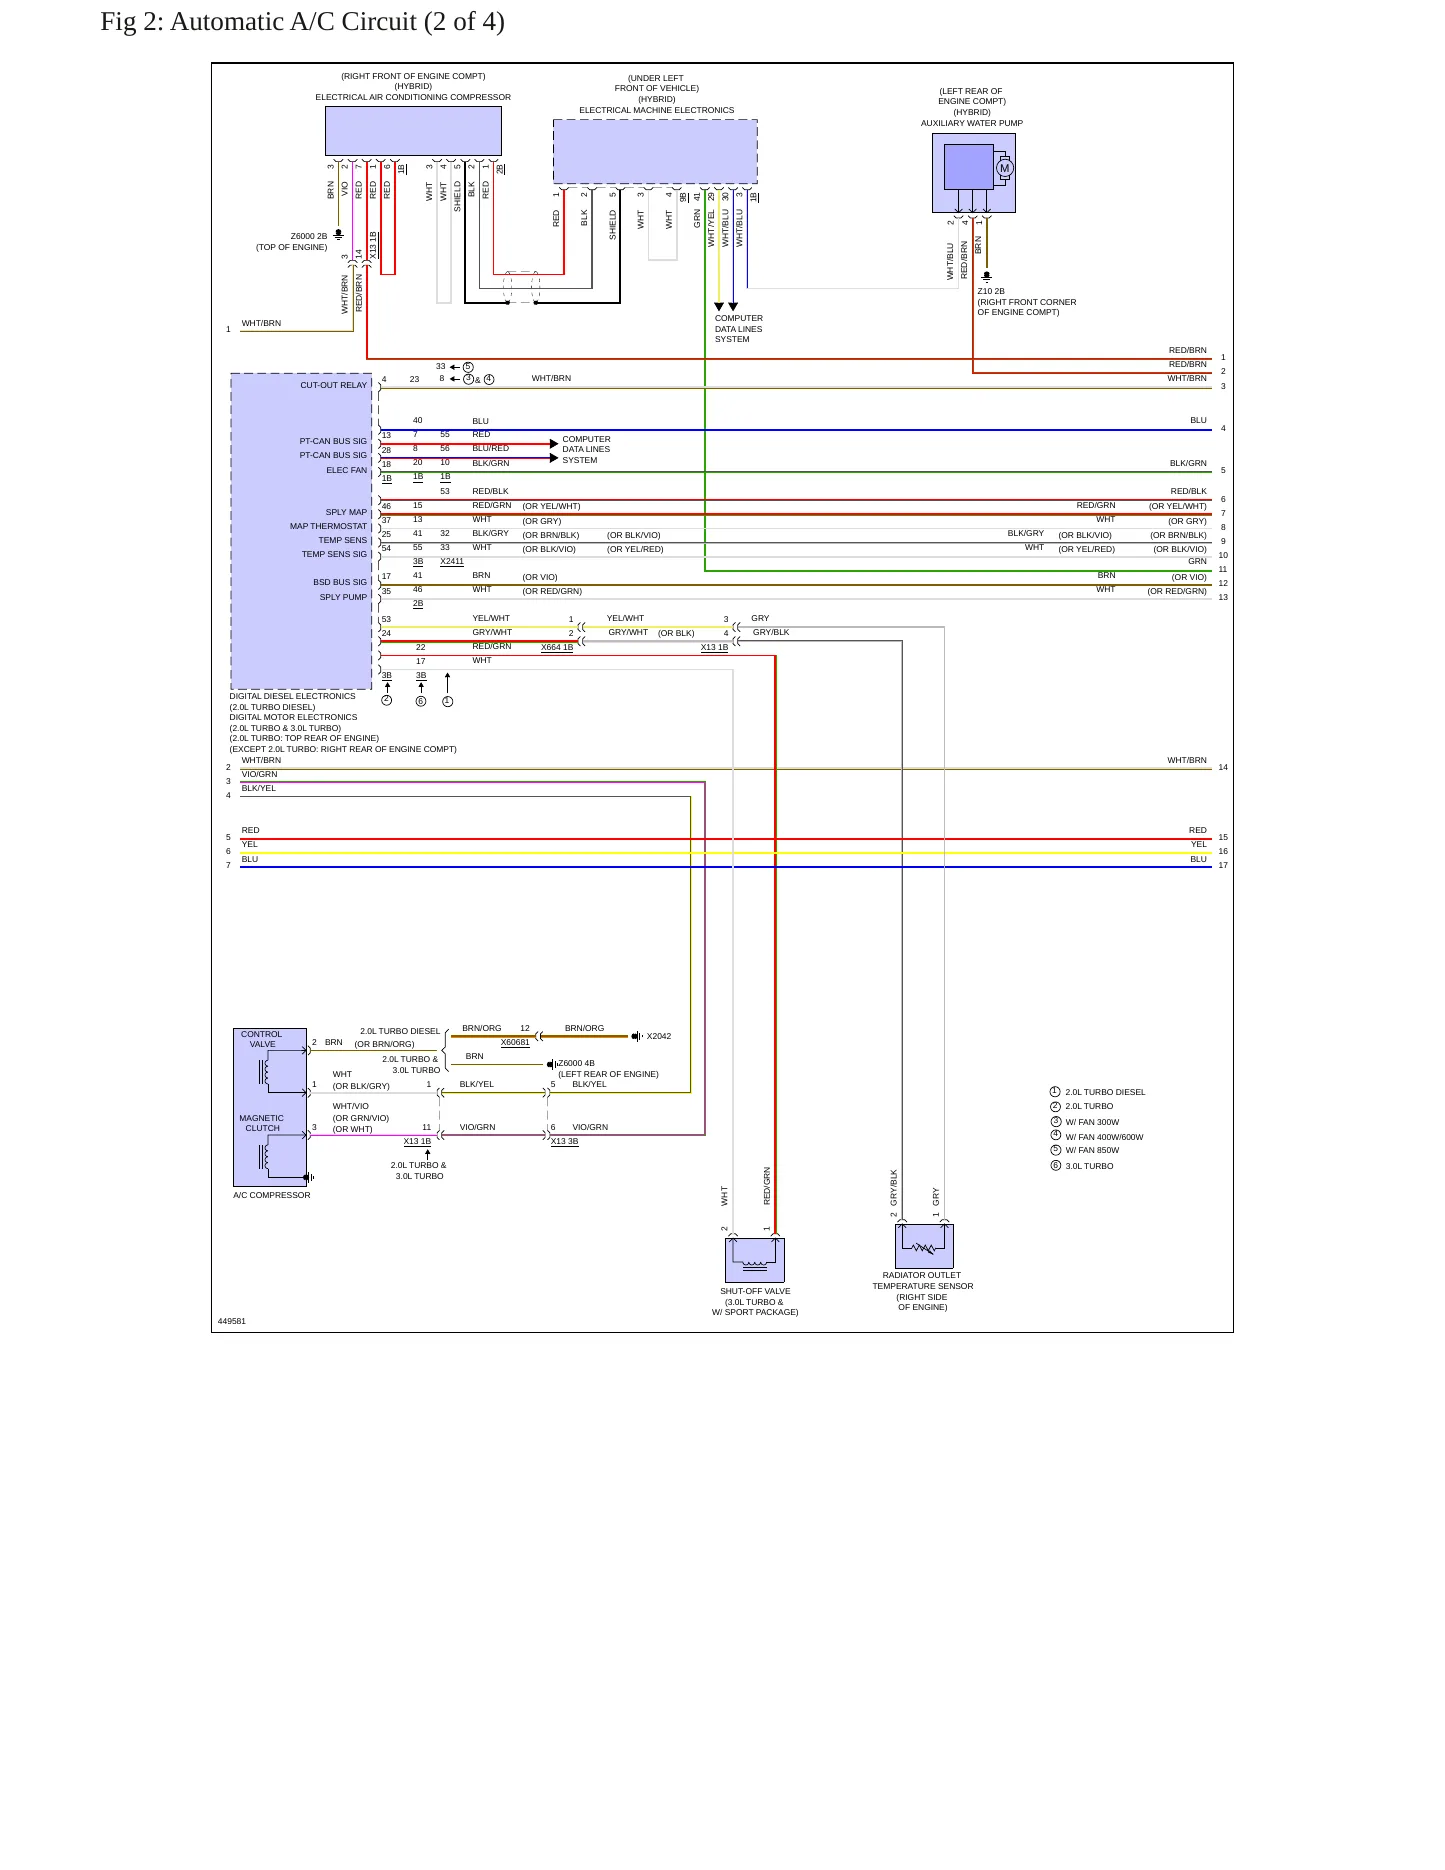The height and width of the screenshot is (1870, 1445).
Task: Click the 'X60681' connector label
Action: (x=515, y=1043)
